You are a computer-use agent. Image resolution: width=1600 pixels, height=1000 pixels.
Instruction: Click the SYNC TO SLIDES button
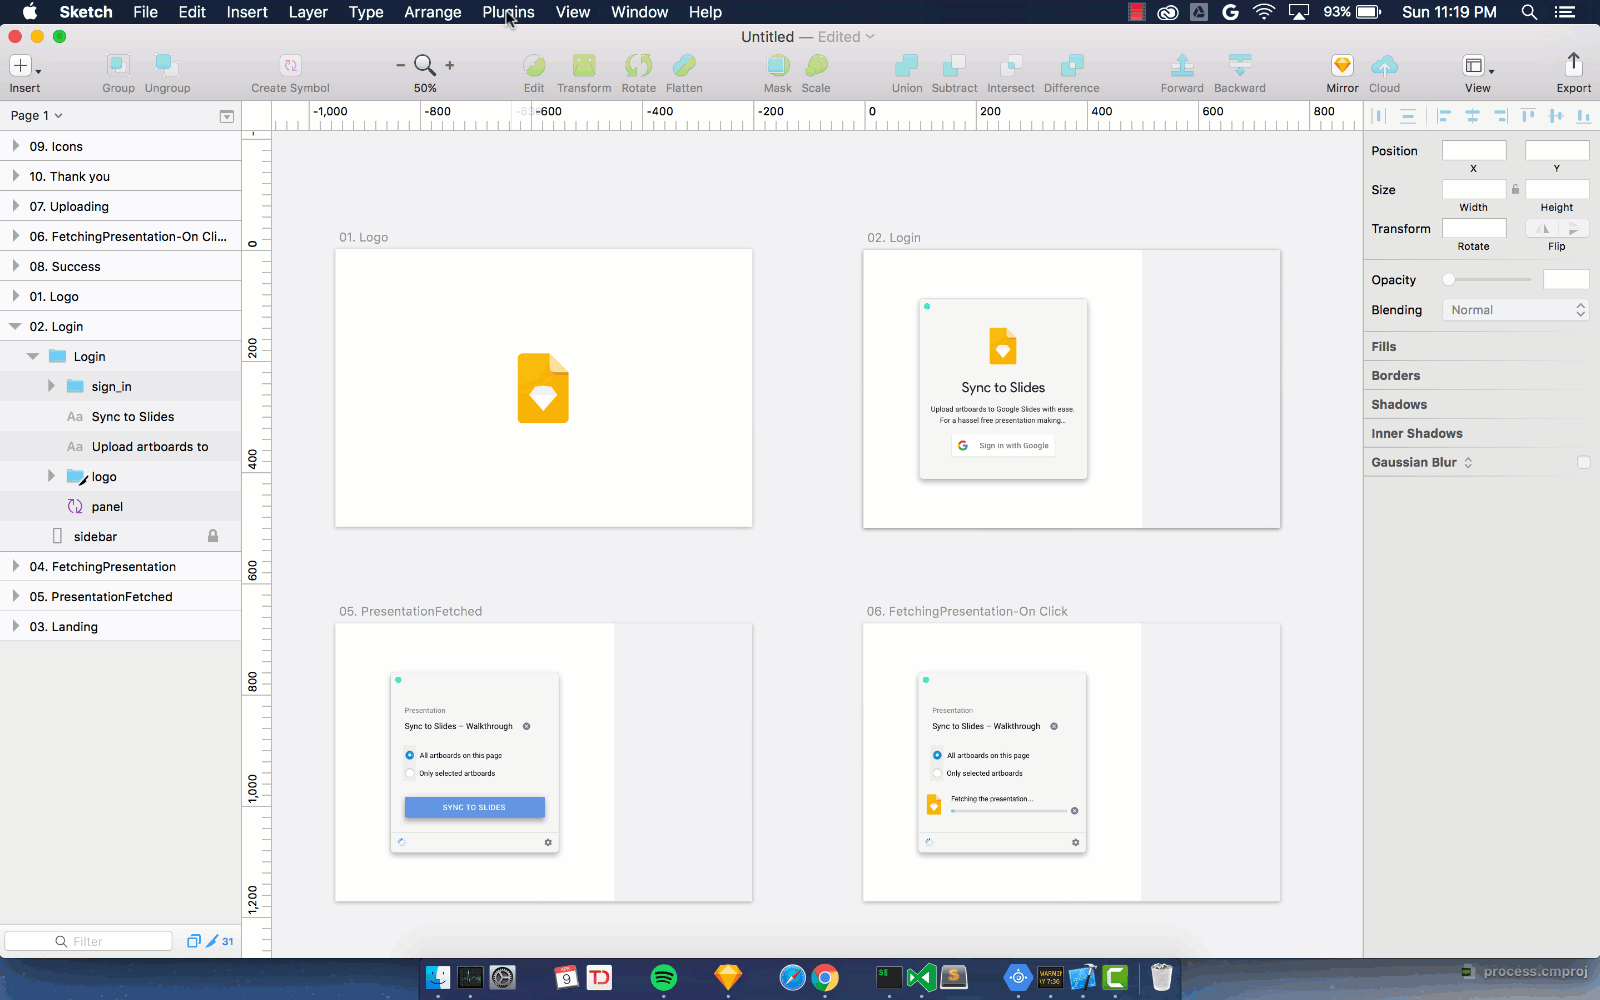click(474, 807)
